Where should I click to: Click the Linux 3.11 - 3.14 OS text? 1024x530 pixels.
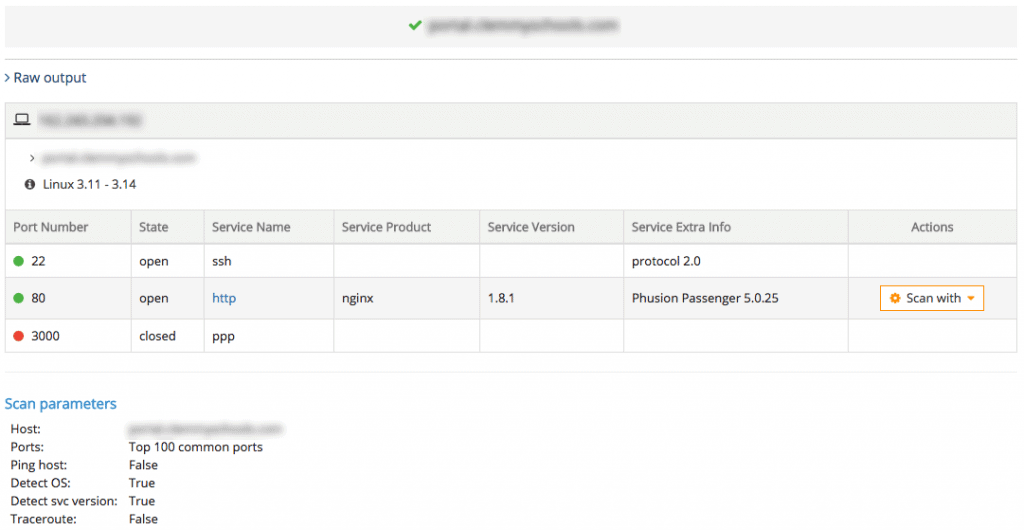(x=89, y=185)
